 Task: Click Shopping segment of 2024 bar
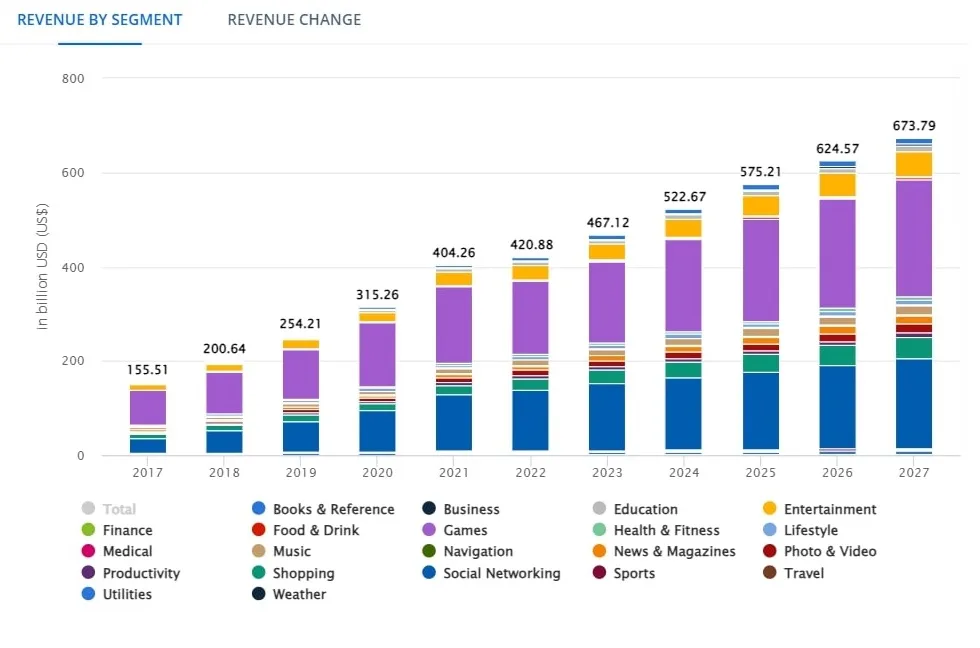point(684,370)
